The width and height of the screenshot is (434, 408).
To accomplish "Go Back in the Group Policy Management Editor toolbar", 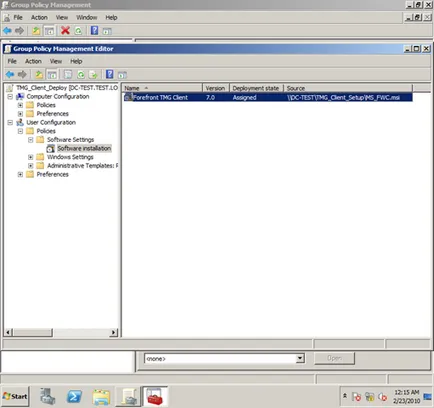I will coord(10,74).
